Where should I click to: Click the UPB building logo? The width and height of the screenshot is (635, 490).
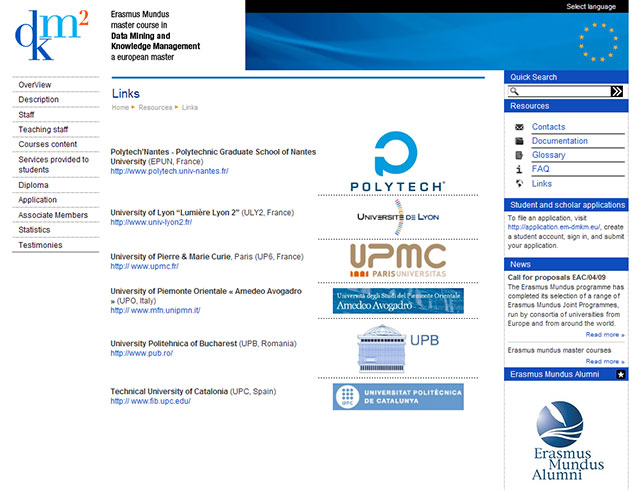398,348
